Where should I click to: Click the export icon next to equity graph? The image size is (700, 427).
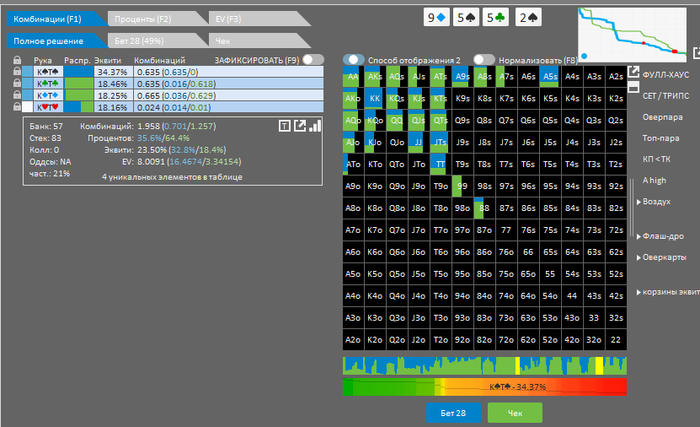[696, 53]
